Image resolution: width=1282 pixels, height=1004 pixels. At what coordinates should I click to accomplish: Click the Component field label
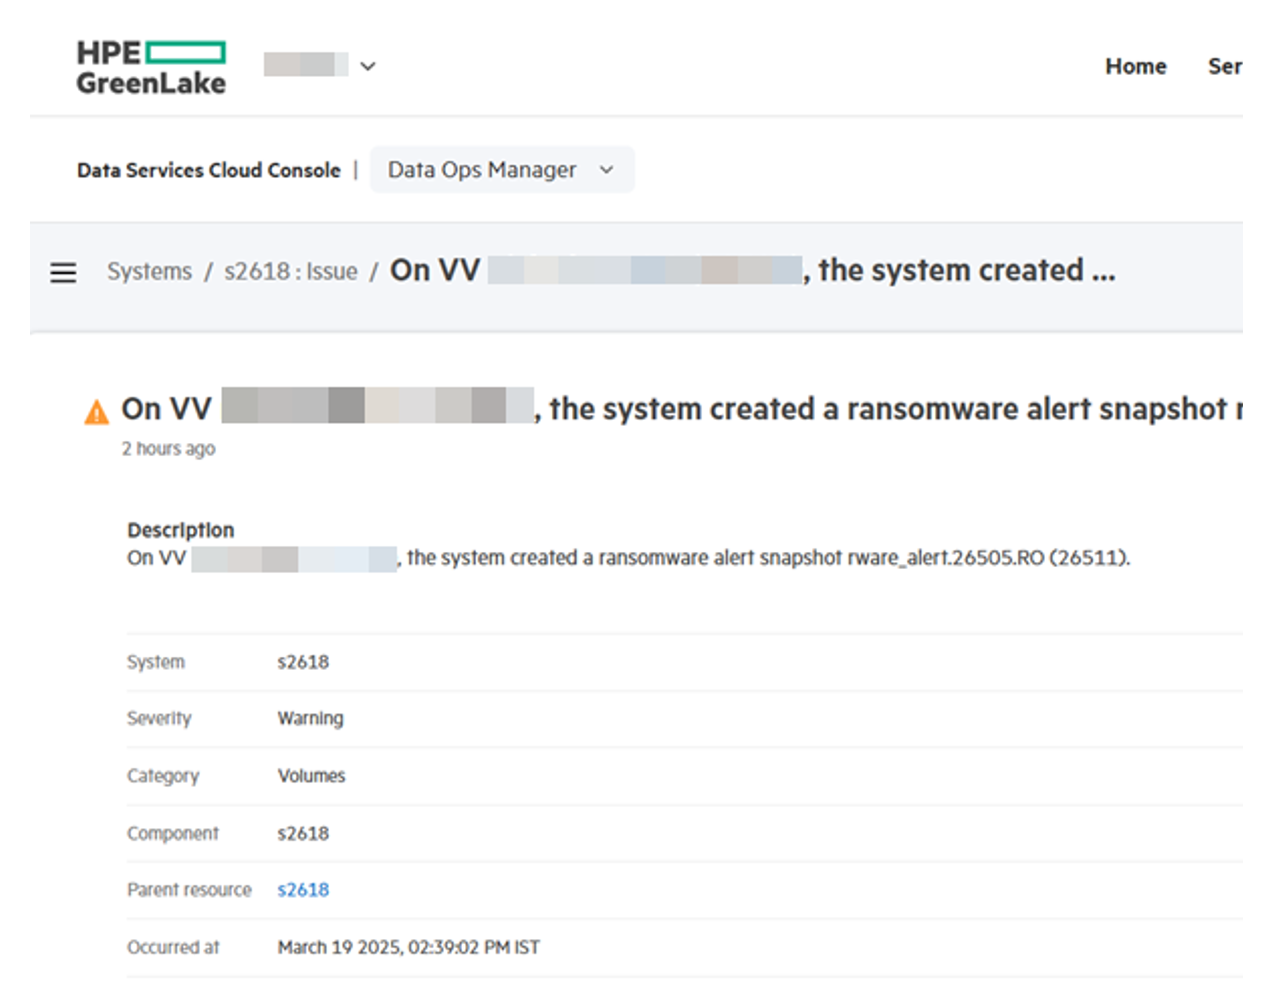[x=173, y=834]
